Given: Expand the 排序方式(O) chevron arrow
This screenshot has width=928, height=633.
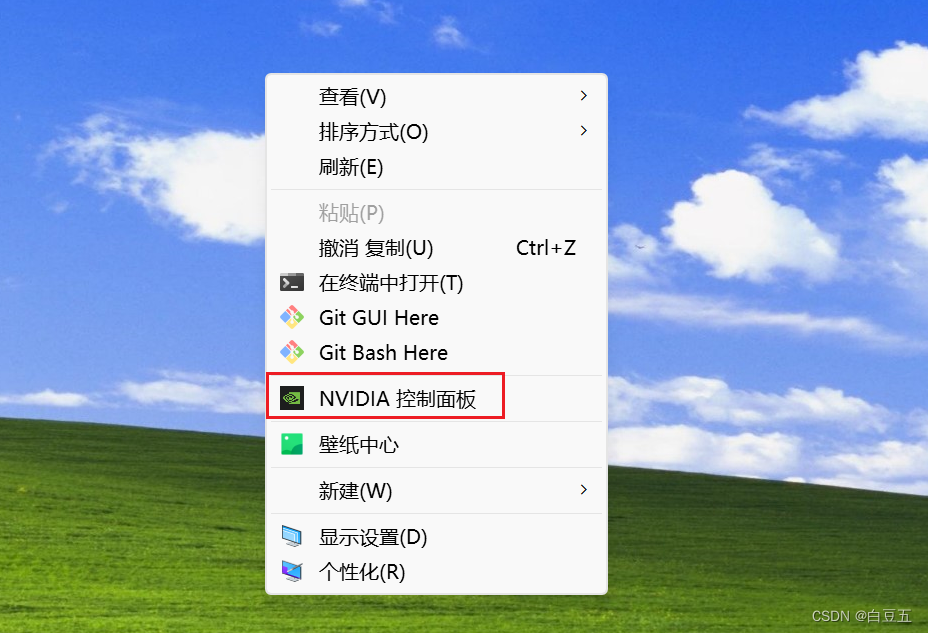Looking at the screenshot, I should pyautogui.click(x=584, y=131).
